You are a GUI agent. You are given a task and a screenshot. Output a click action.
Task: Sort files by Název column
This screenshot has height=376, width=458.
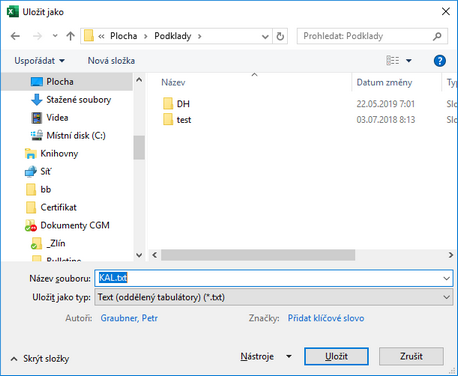(x=173, y=82)
